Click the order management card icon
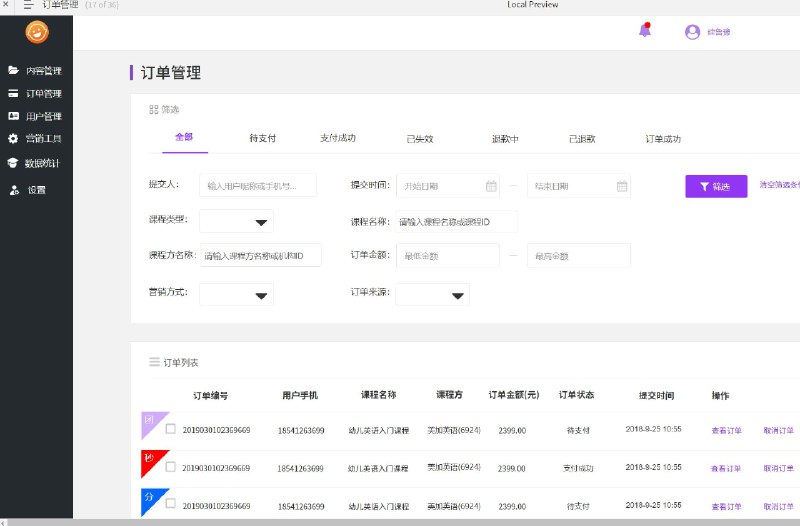 [13, 93]
